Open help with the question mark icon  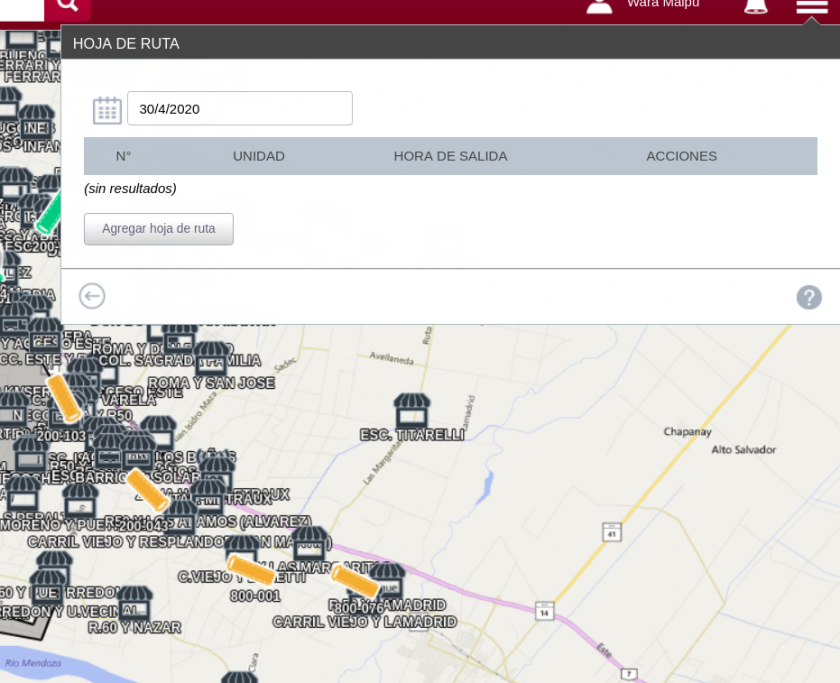[x=809, y=297]
